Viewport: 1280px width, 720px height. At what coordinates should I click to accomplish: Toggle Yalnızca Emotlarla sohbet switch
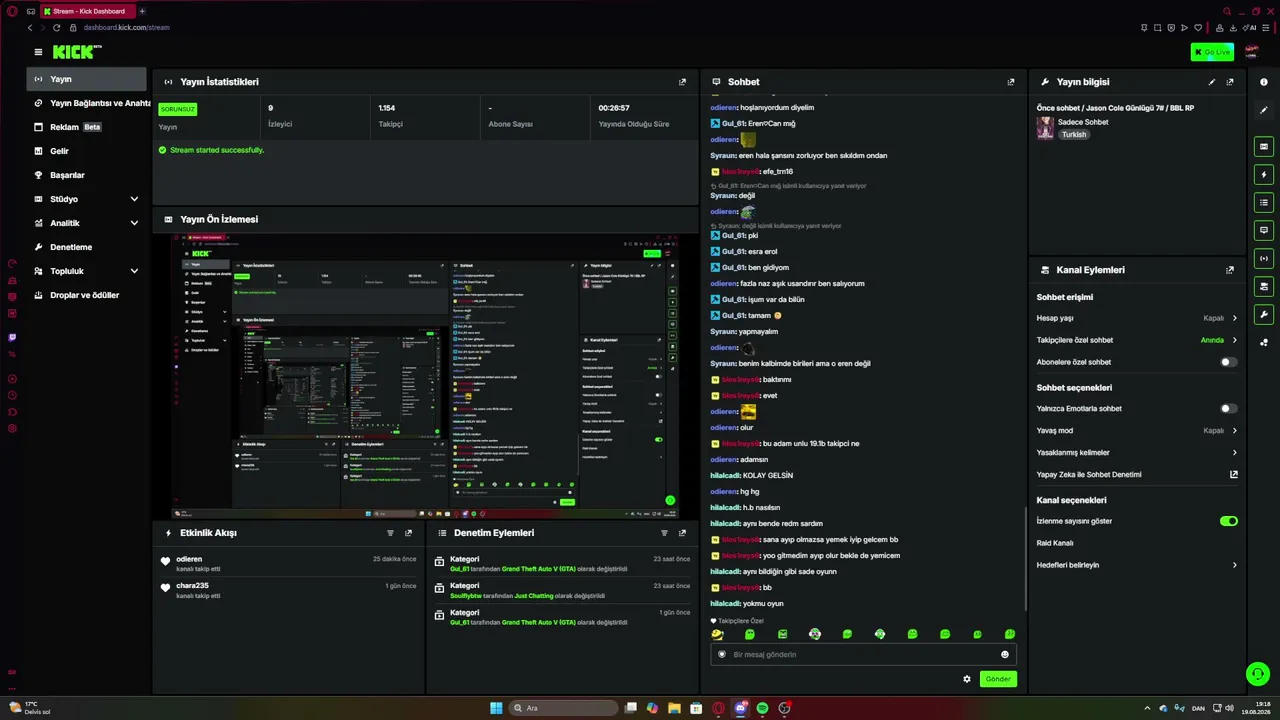pyautogui.click(x=1229, y=409)
